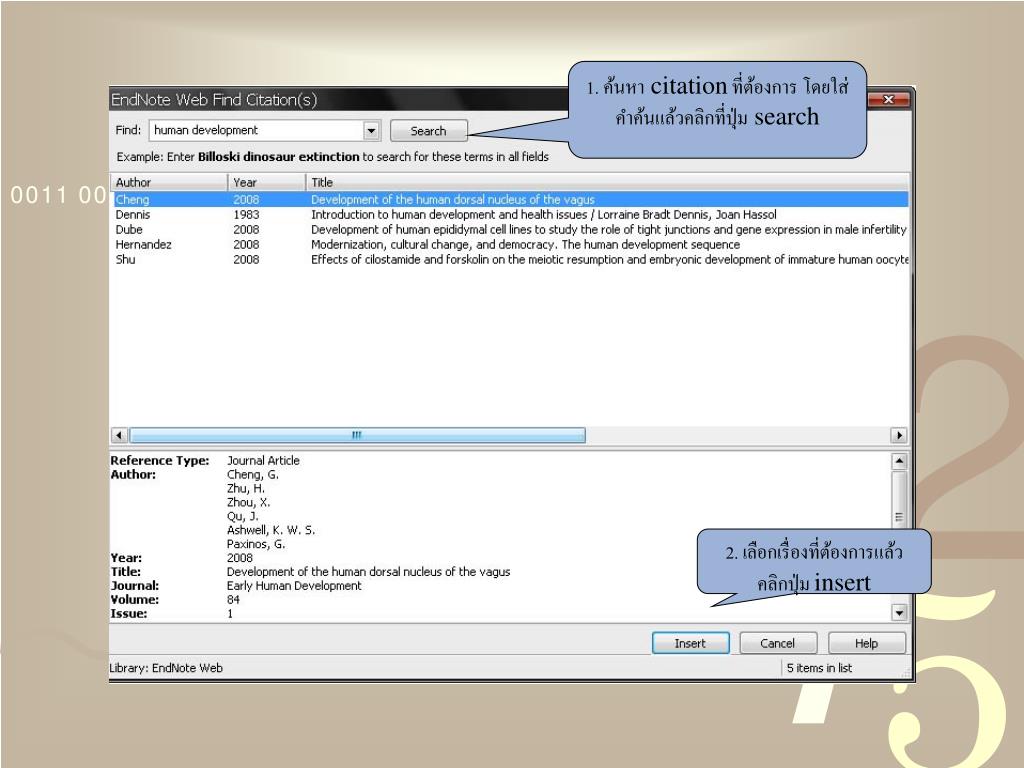
Task: Select the Dube 2008 citation row
Action: pyautogui.click(x=510, y=229)
